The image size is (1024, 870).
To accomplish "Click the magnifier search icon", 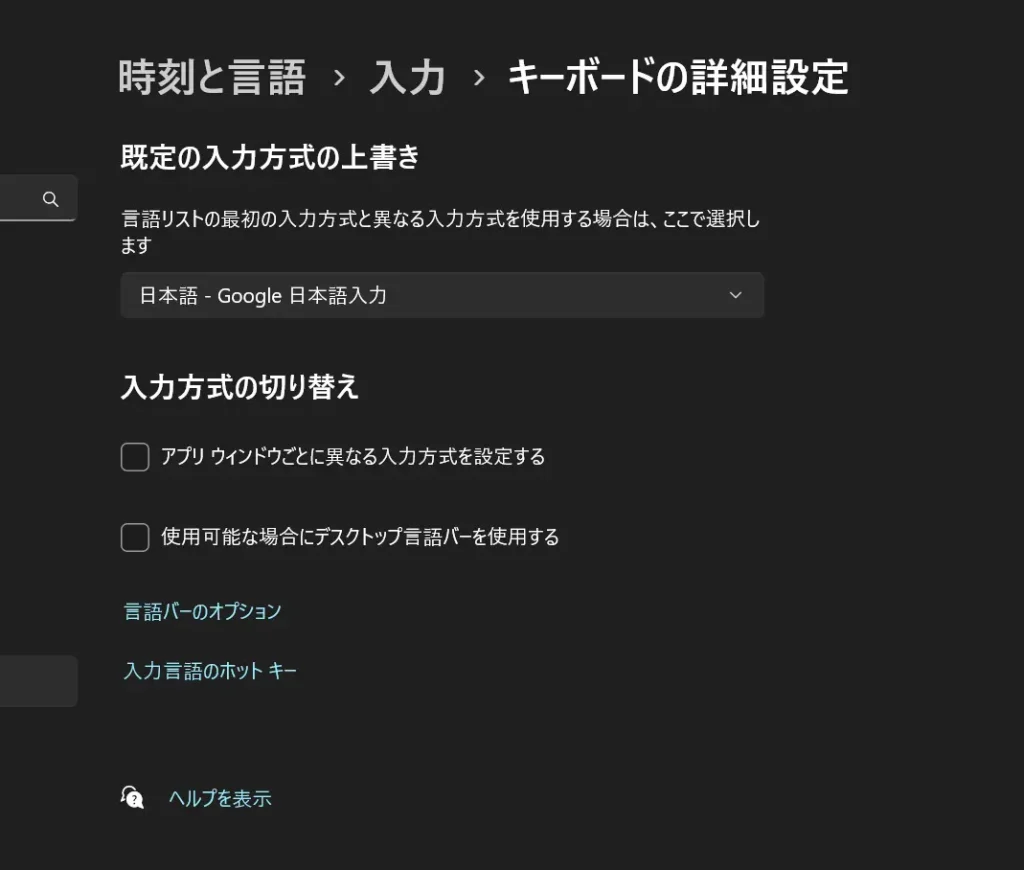I will pyautogui.click(x=50, y=199).
